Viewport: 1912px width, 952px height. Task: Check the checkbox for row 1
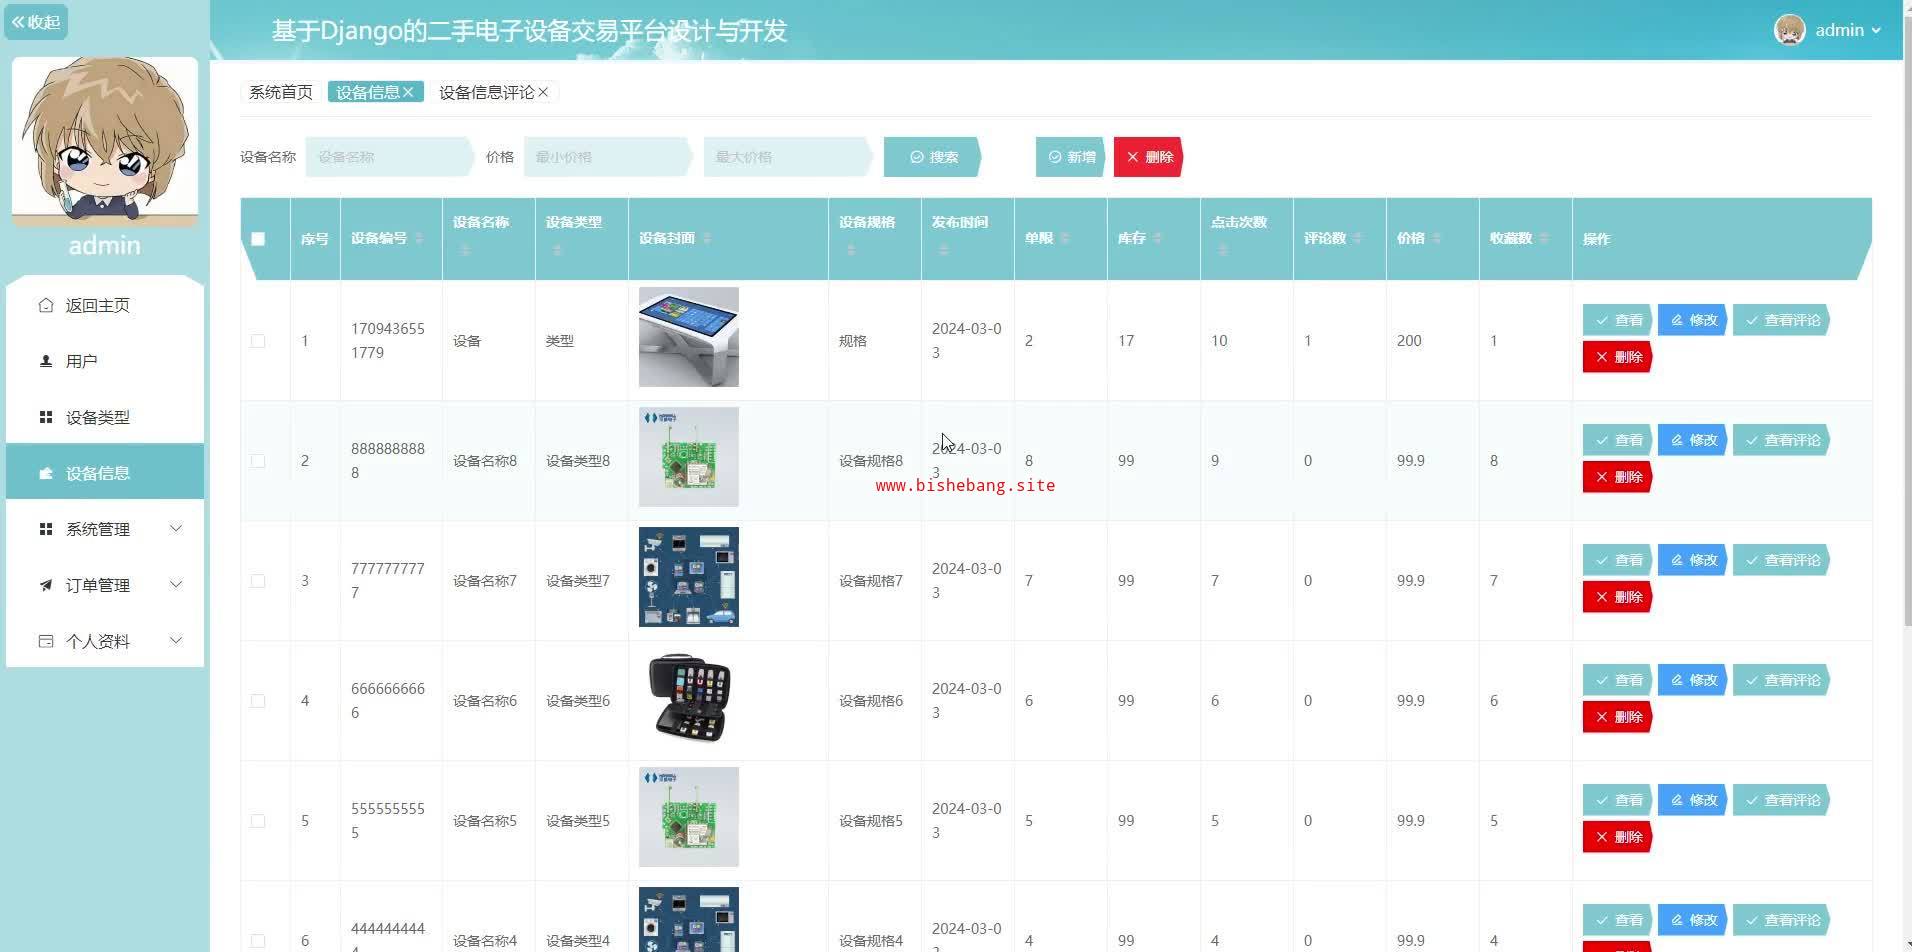click(x=258, y=341)
